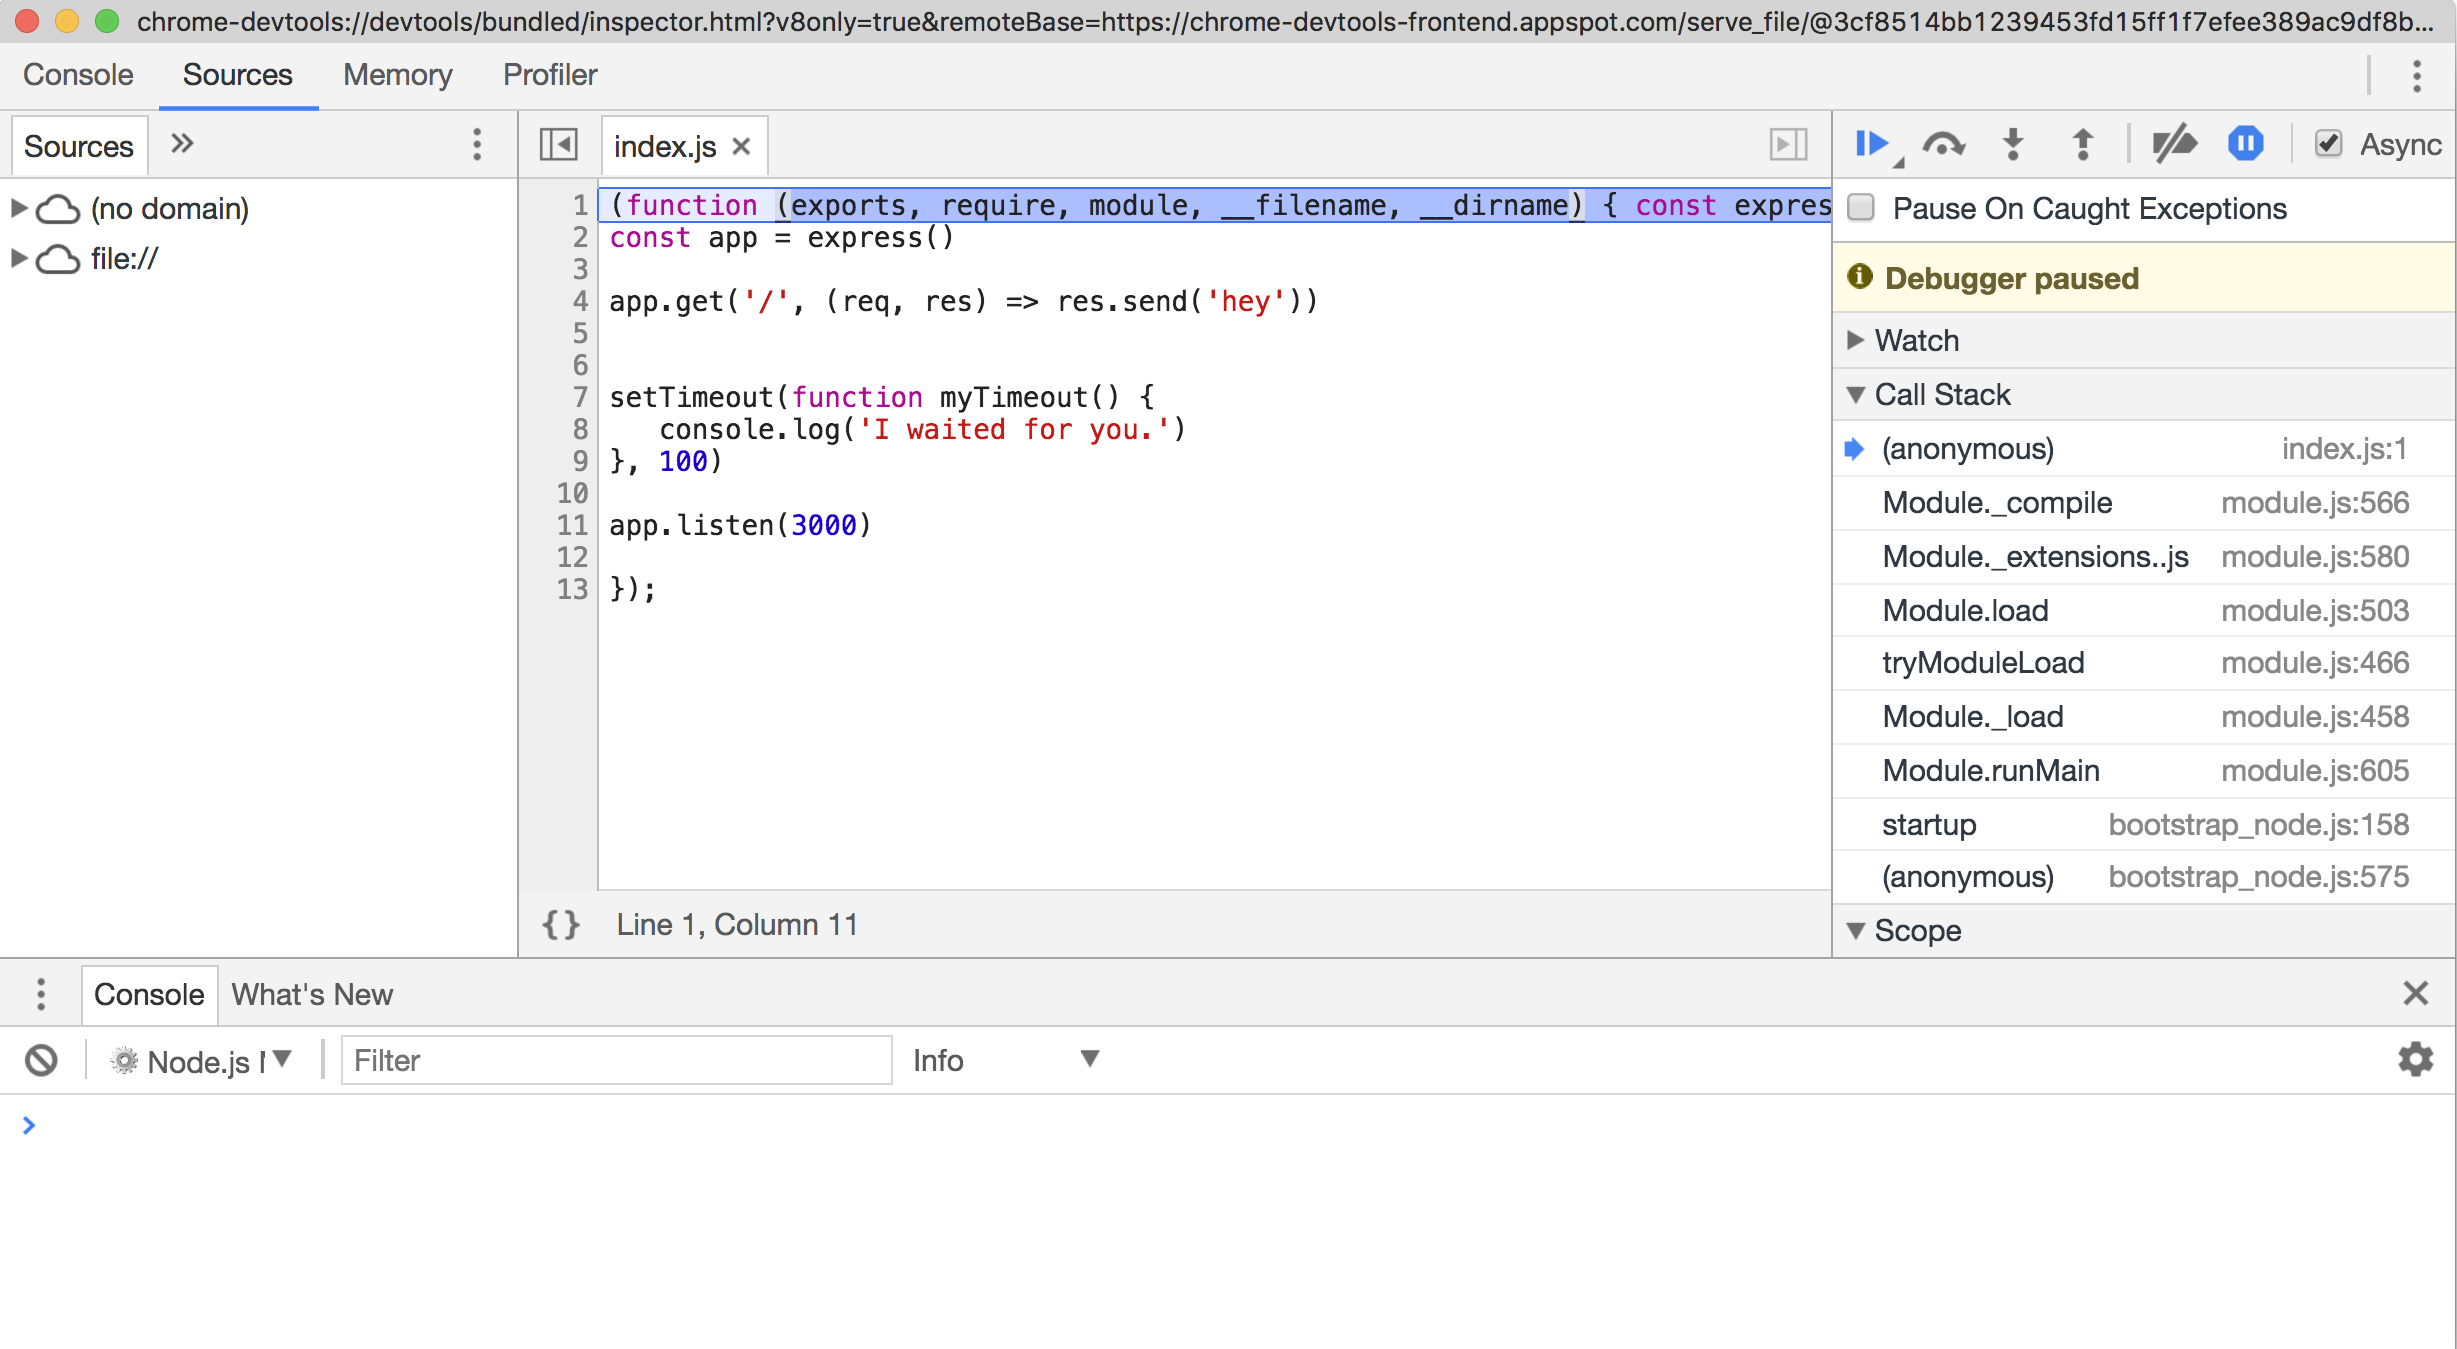This screenshot has height=1349, width=2457.
Task: Open the What's New drawer tab
Action: [x=312, y=995]
